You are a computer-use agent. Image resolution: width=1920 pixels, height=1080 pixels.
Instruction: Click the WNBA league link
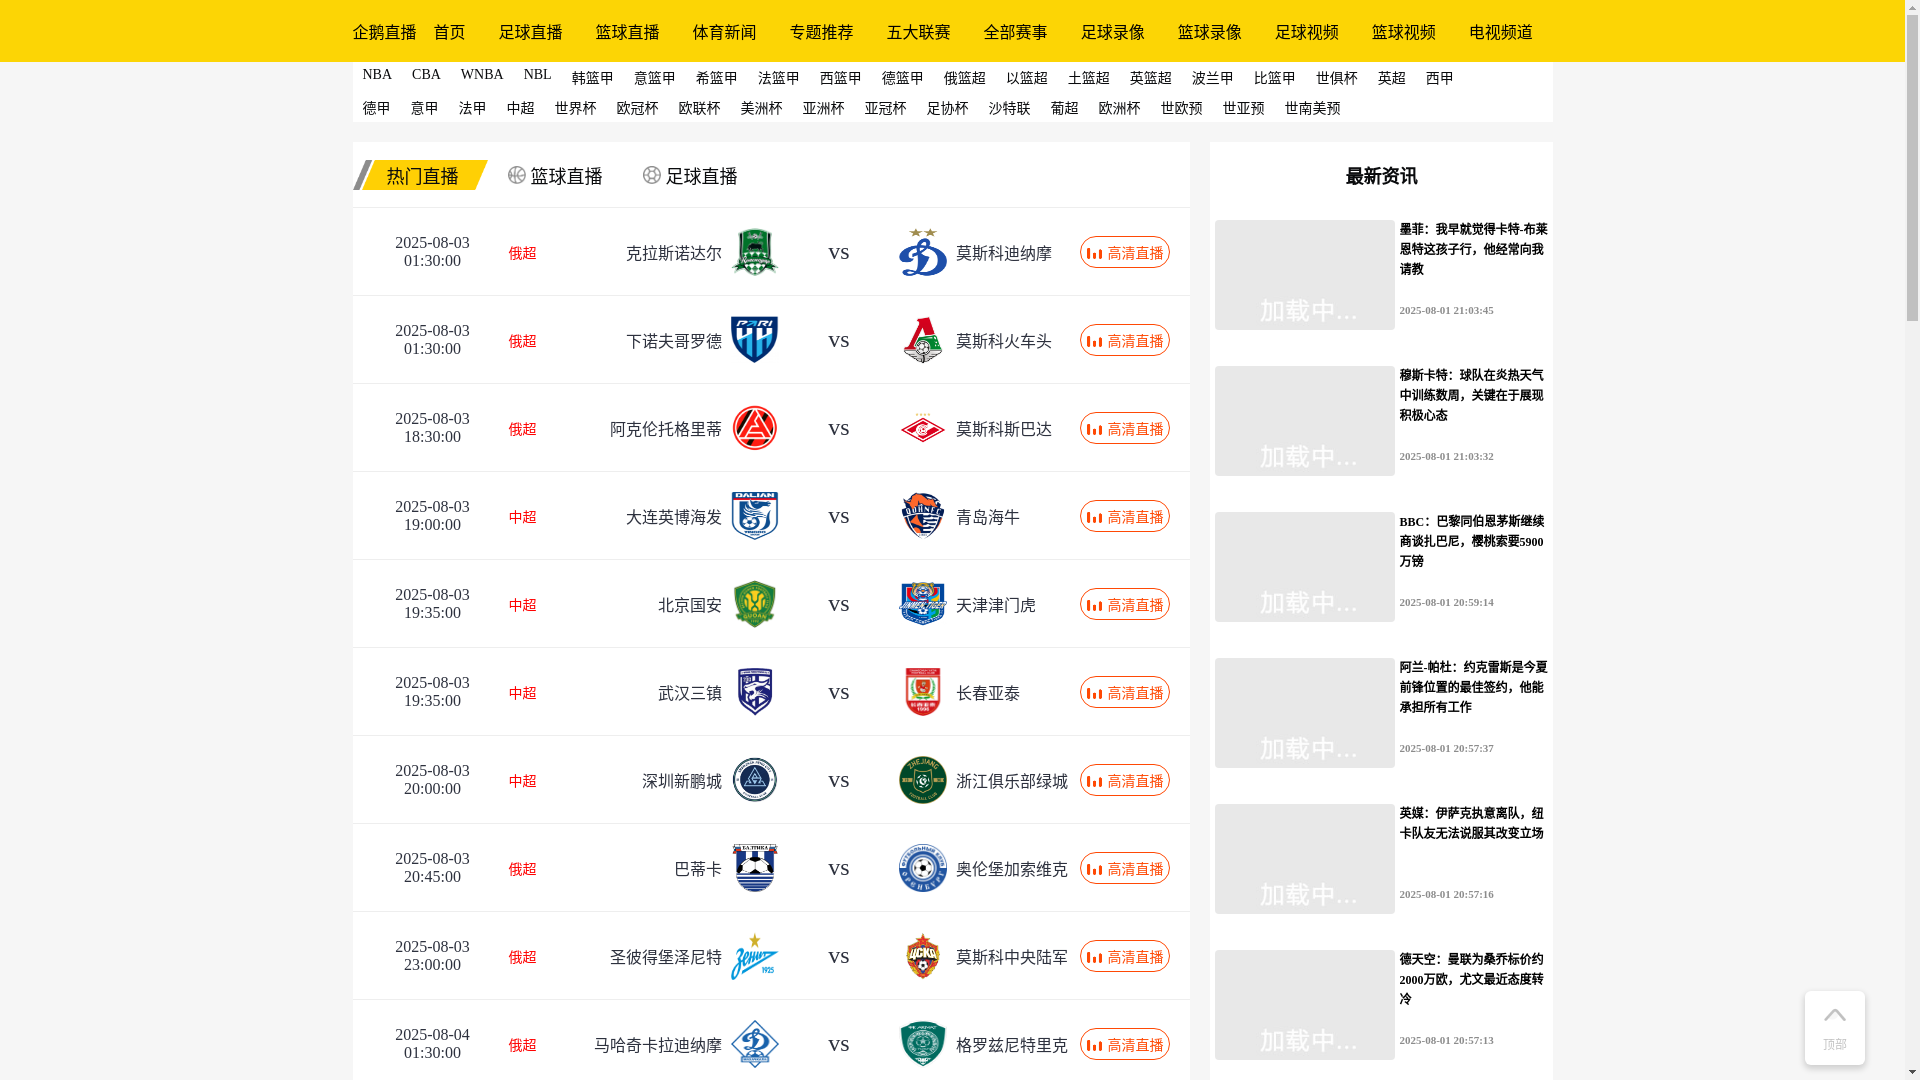[482, 75]
